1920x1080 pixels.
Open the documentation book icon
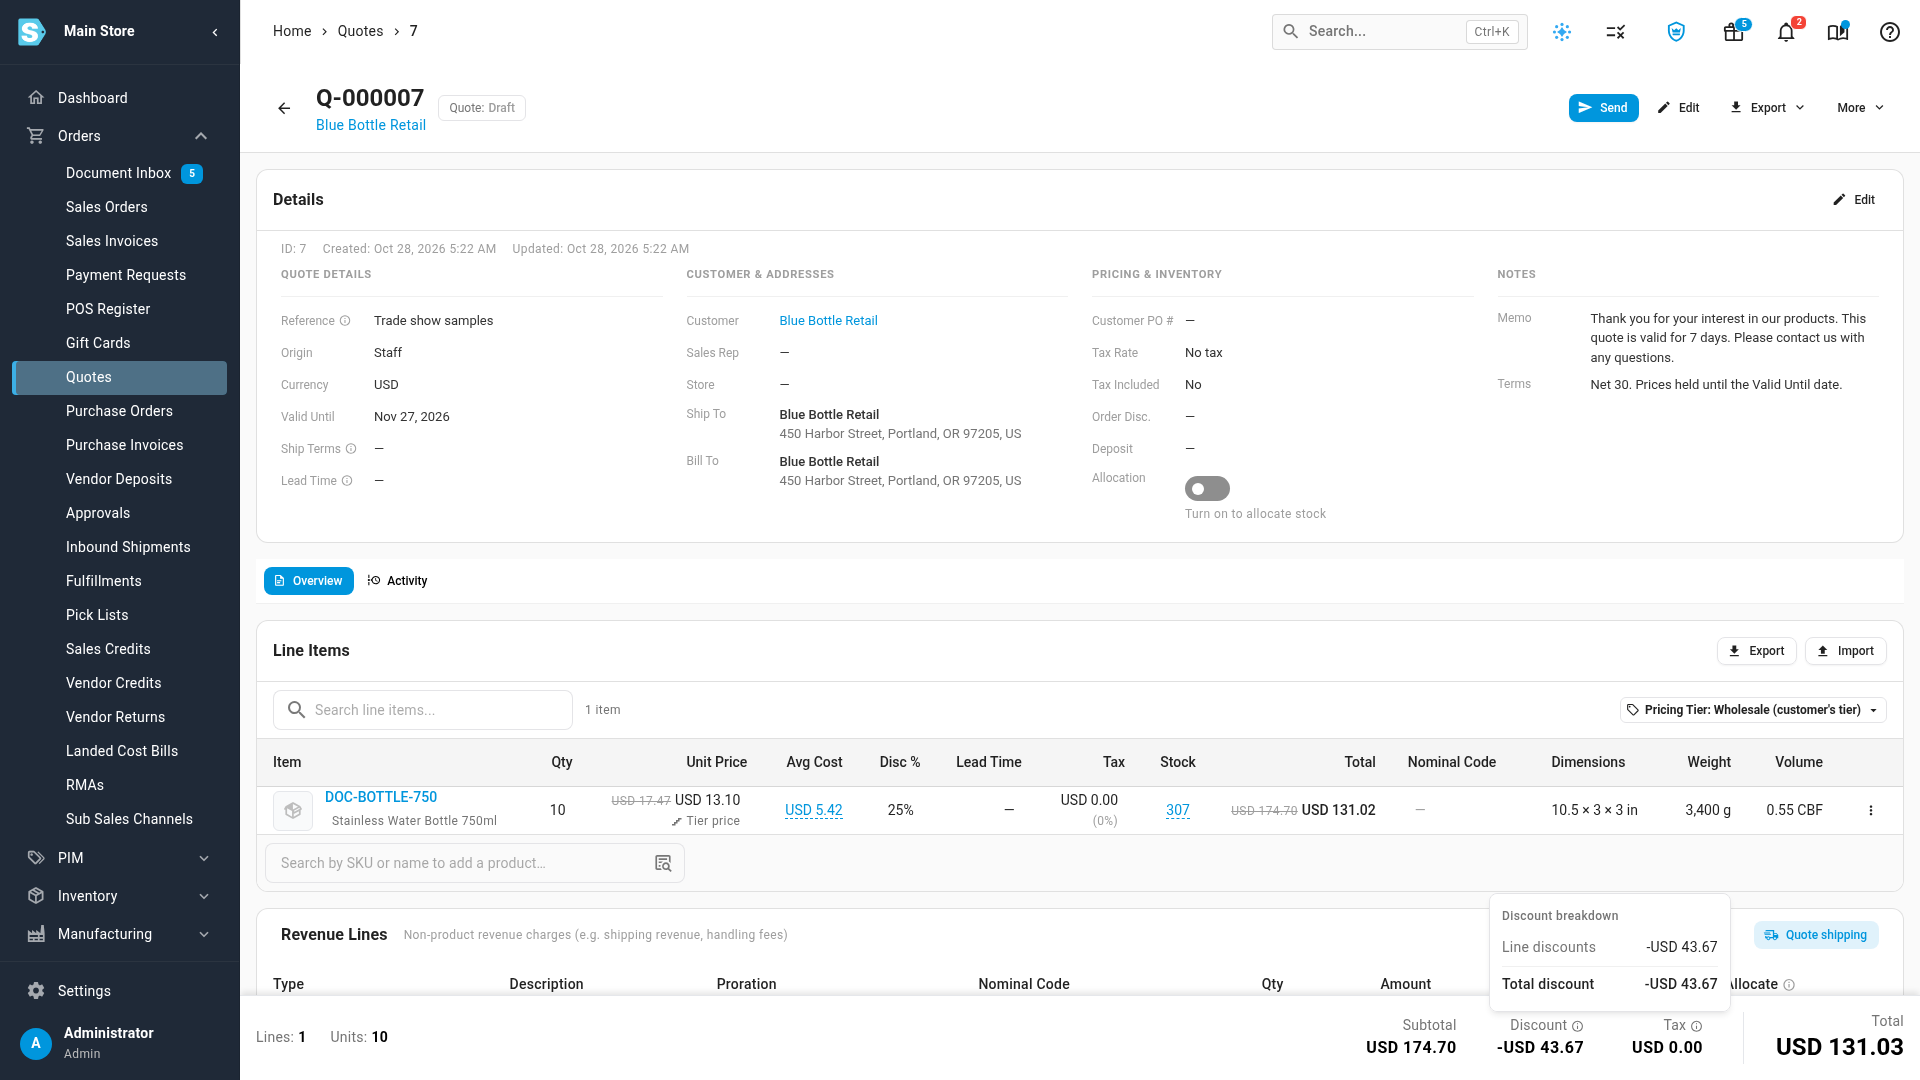1838,32
